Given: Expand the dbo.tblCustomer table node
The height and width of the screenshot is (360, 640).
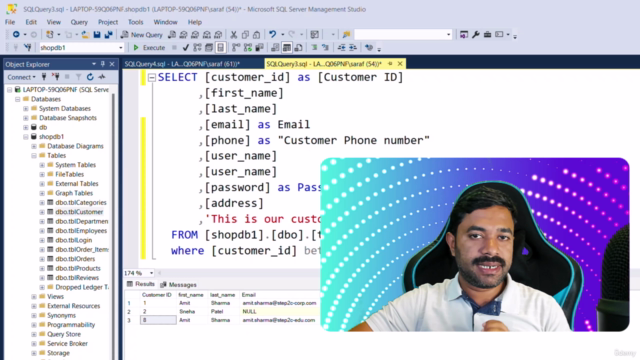Looking at the screenshot, I should pos(42,212).
